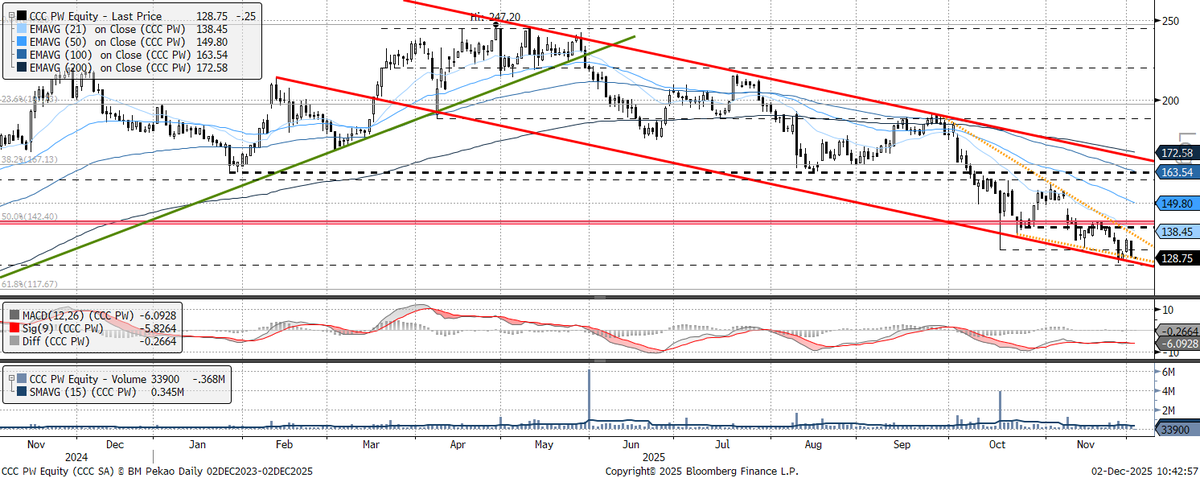
Task: Click the 50.0%(142.40) Fibonacci label
Action: pyautogui.click(x=31, y=216)
